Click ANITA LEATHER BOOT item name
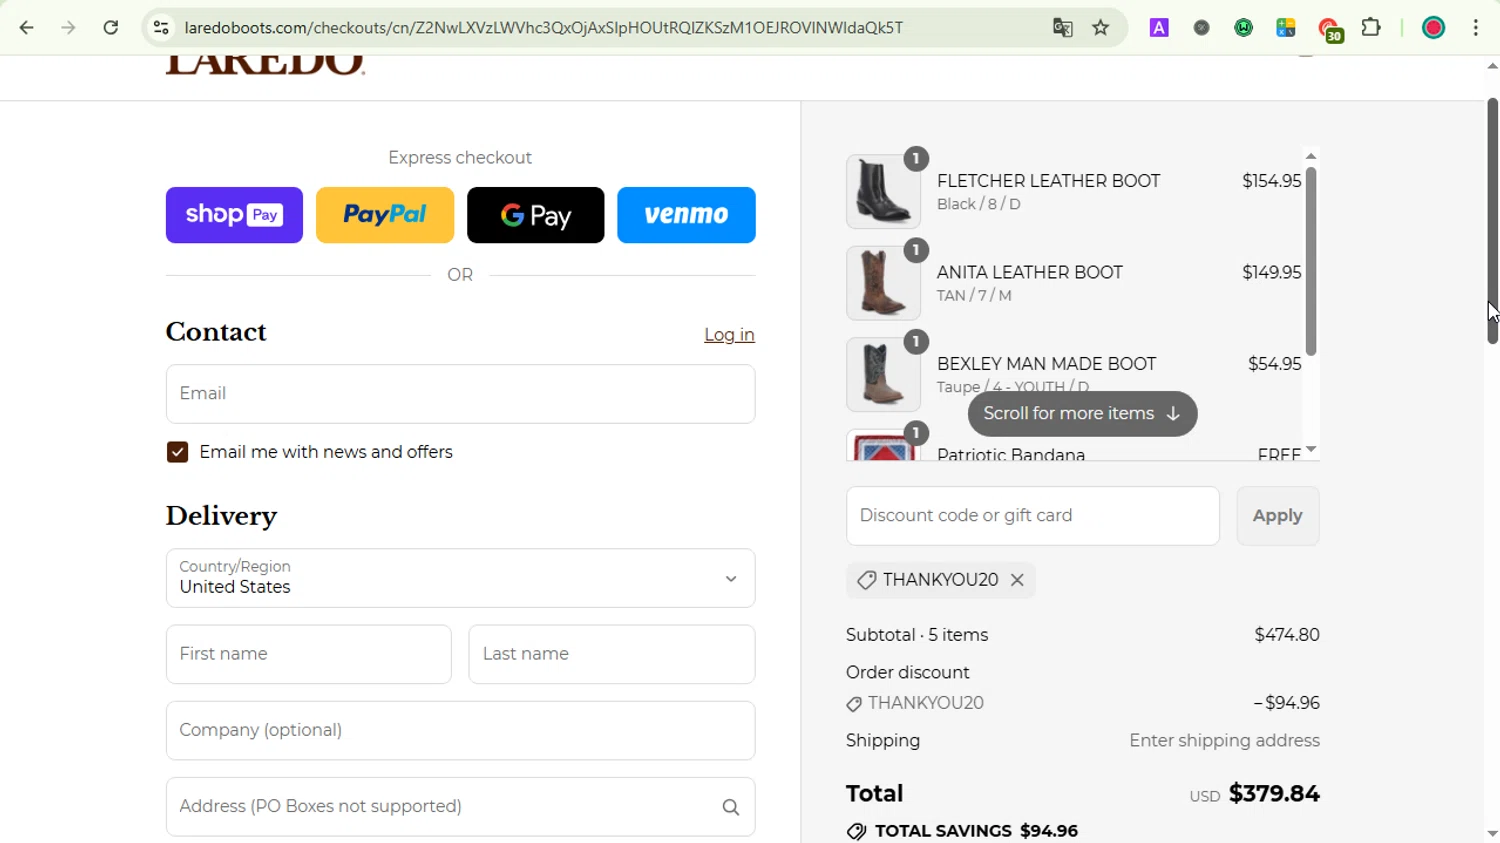 (x=1030, y=273)
